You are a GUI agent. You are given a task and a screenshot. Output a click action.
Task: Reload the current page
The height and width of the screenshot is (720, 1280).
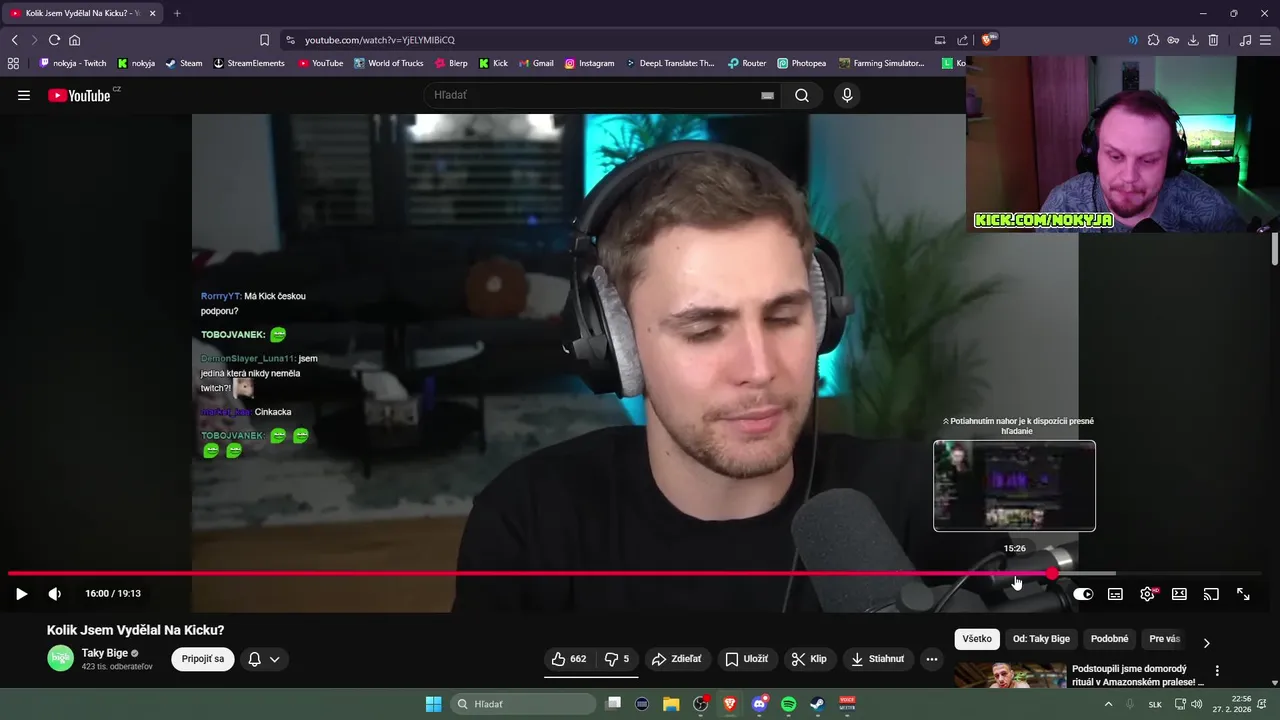[x=54, y=40]
